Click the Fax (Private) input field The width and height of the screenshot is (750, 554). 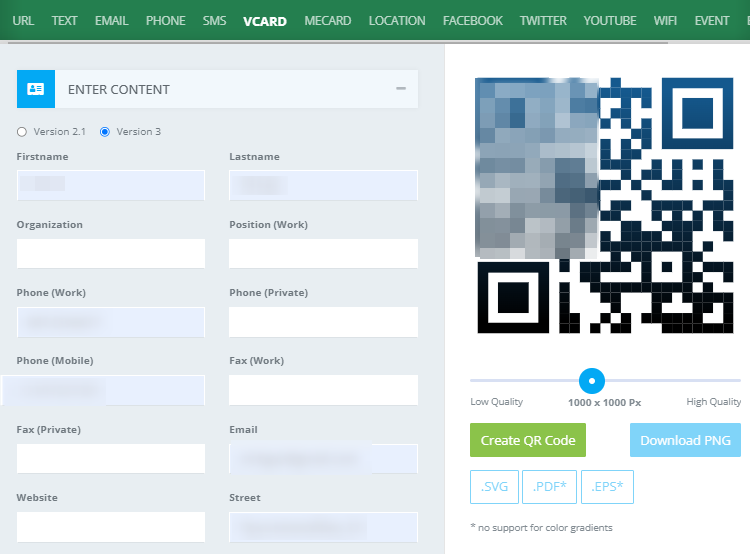coord(111,459)
